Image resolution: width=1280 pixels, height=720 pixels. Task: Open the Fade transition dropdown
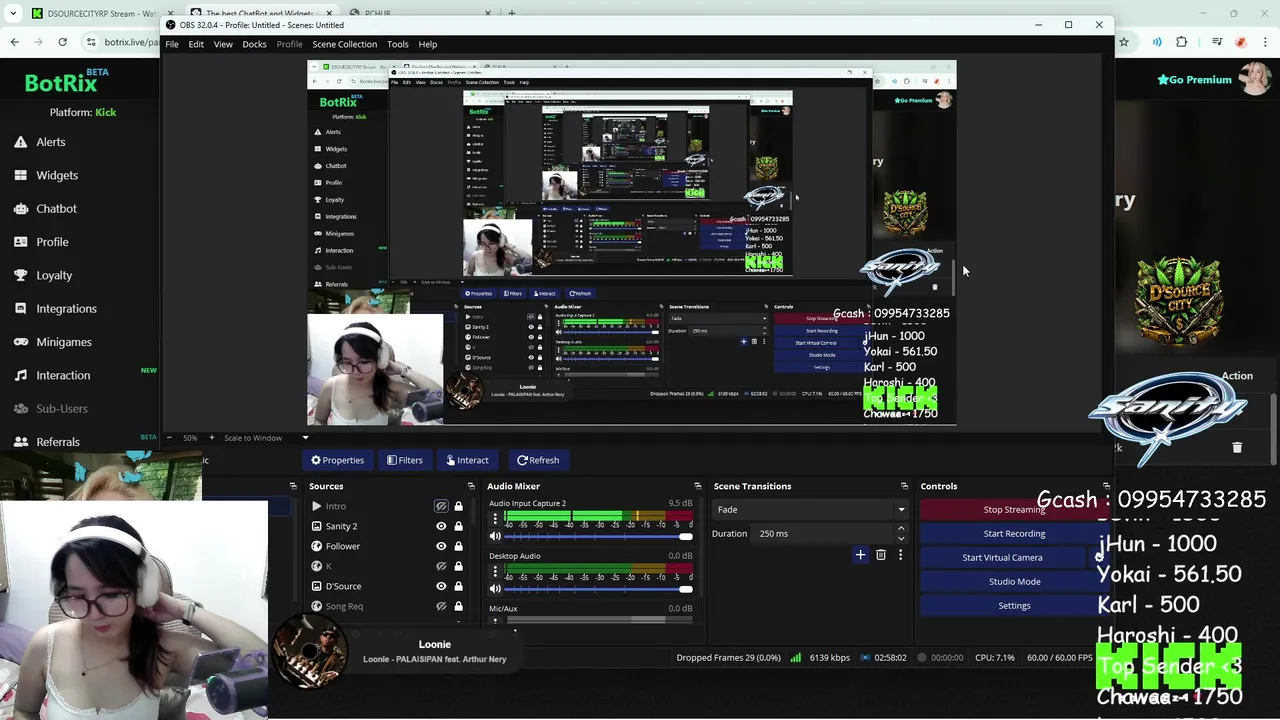point(810,510)
